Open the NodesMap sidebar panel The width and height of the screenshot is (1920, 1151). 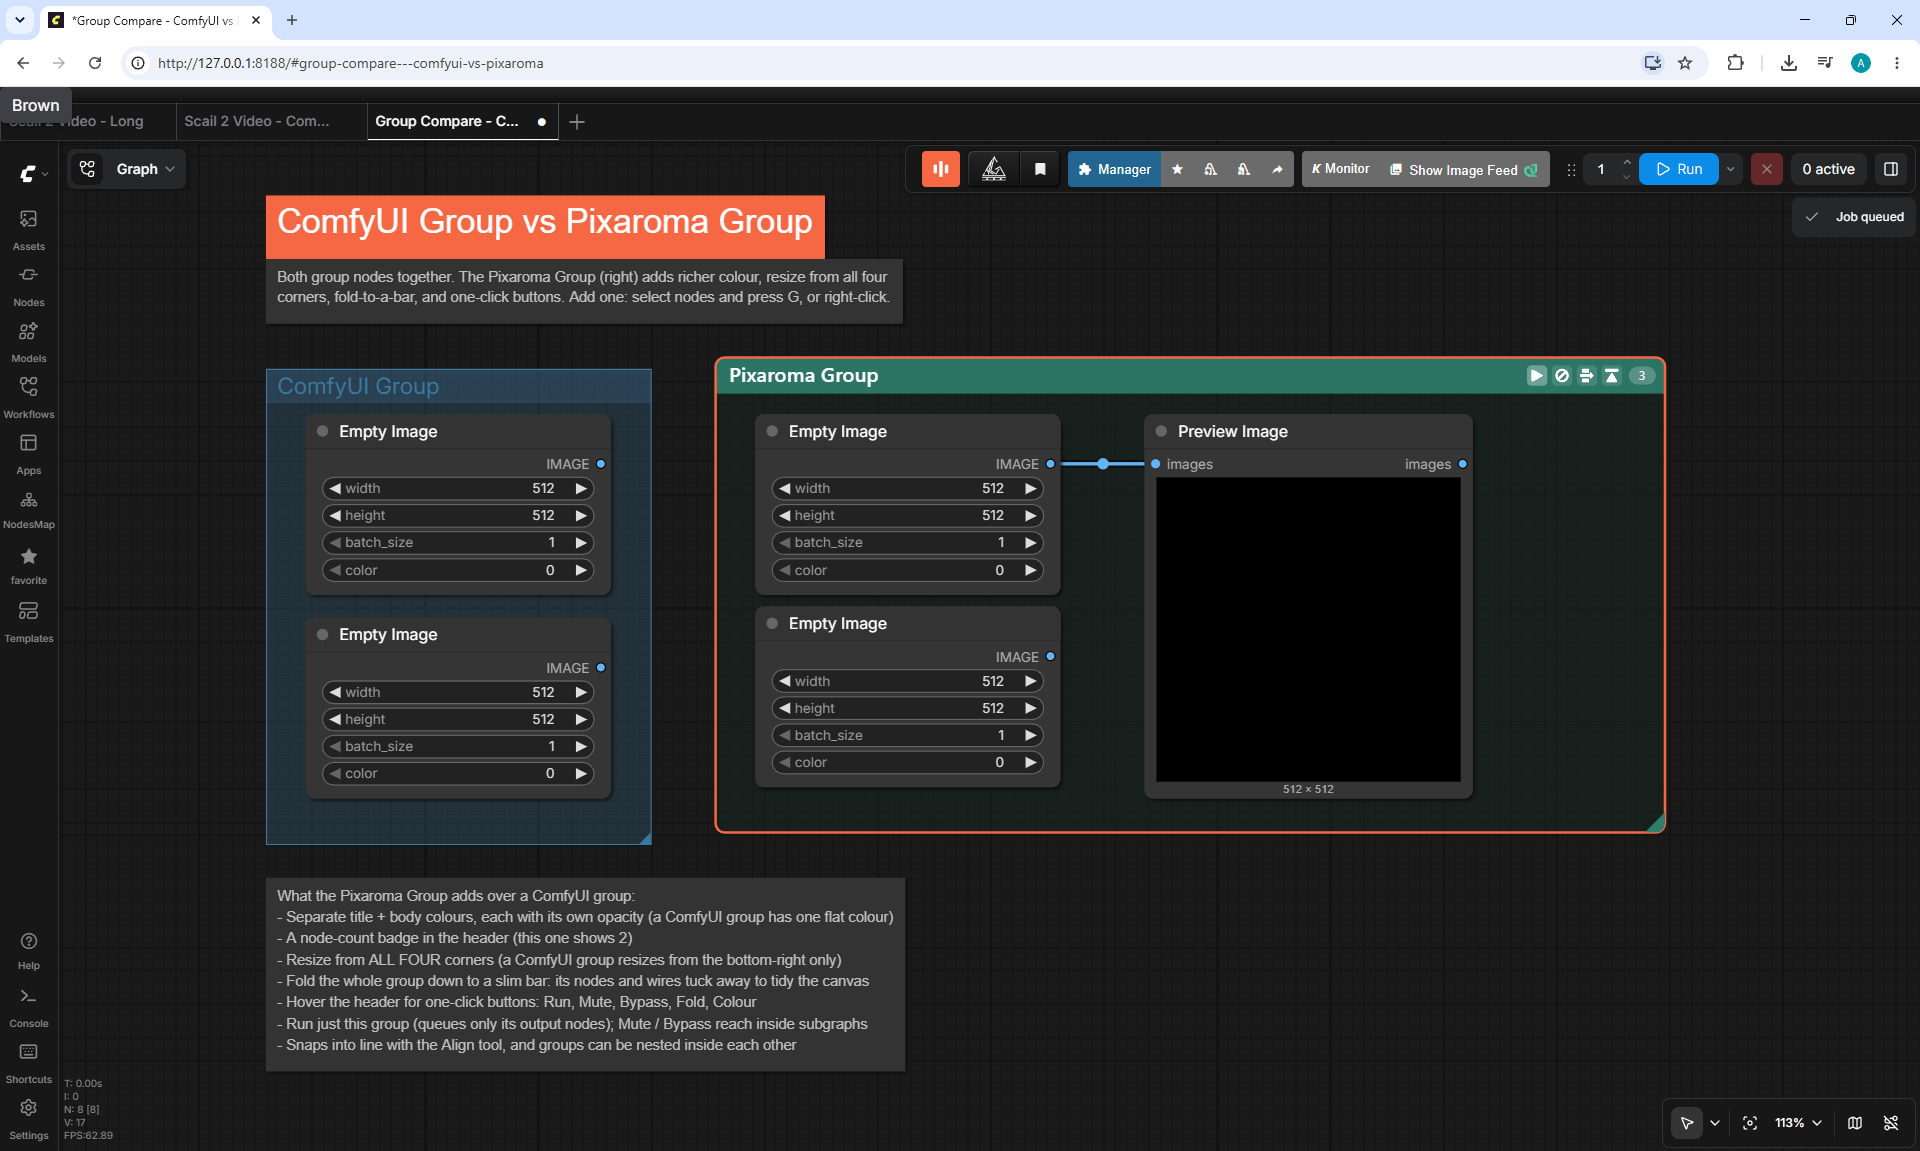click(x=29, y=509)
